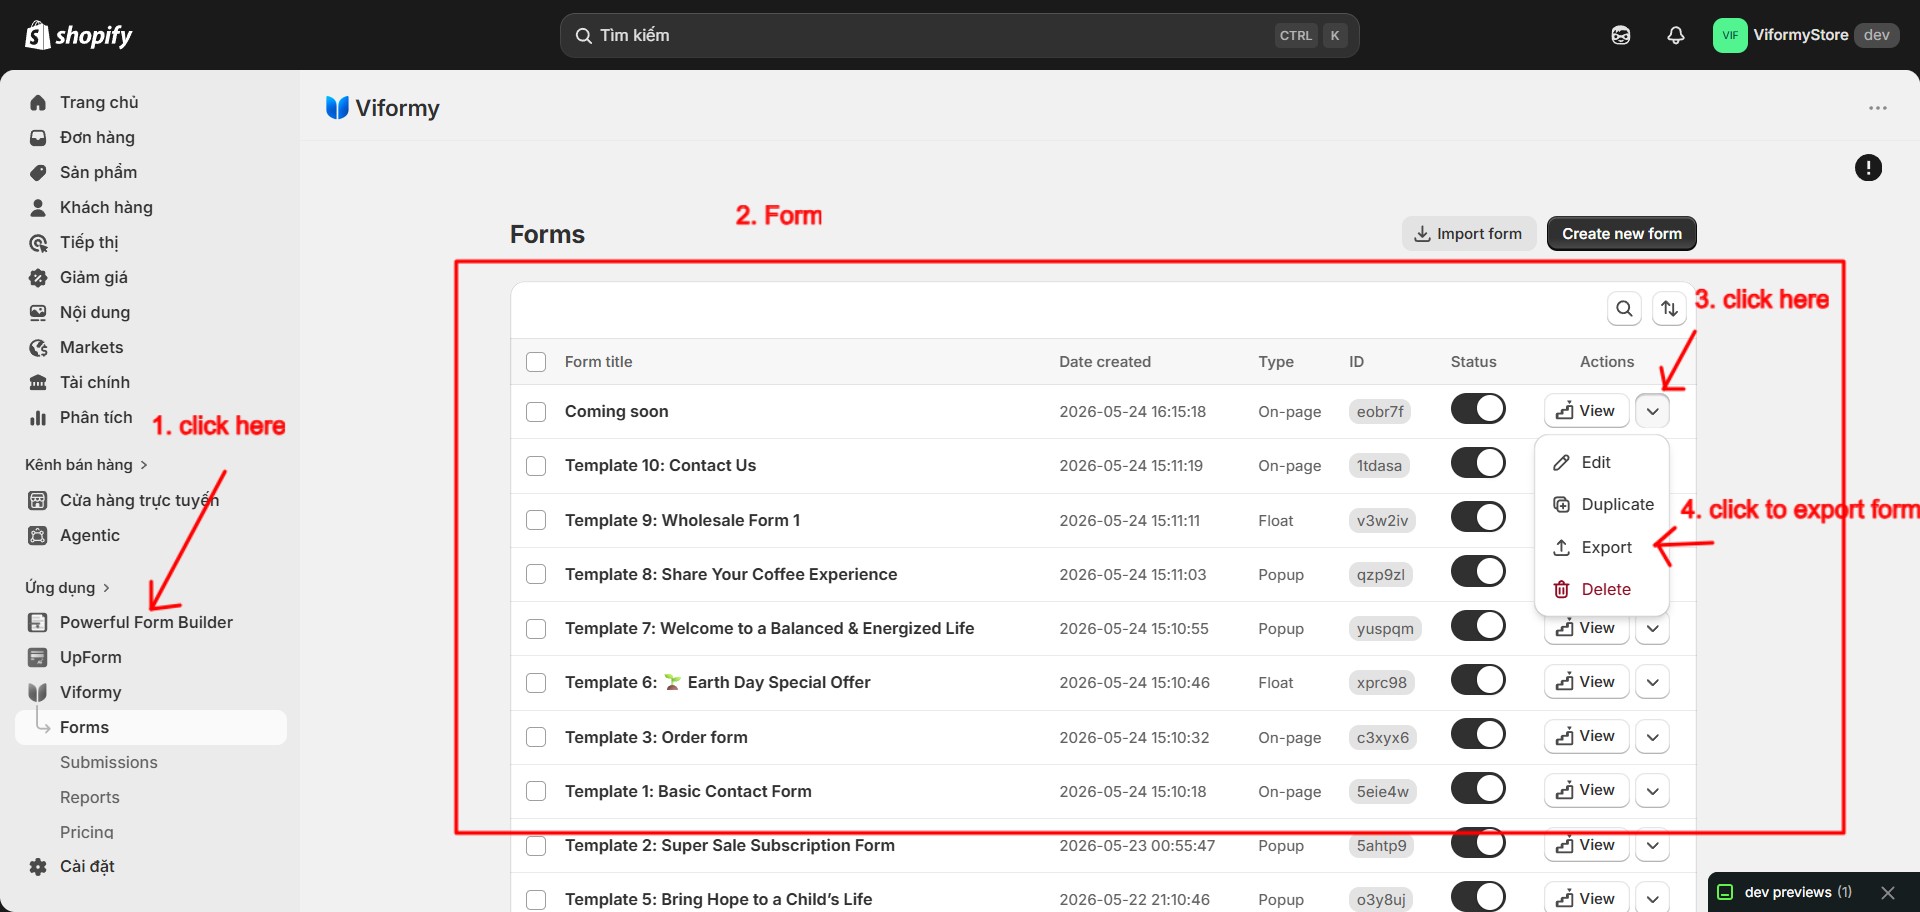
Task: Choose Edit in the actions menu
Action: click(x=1601, y=462)
